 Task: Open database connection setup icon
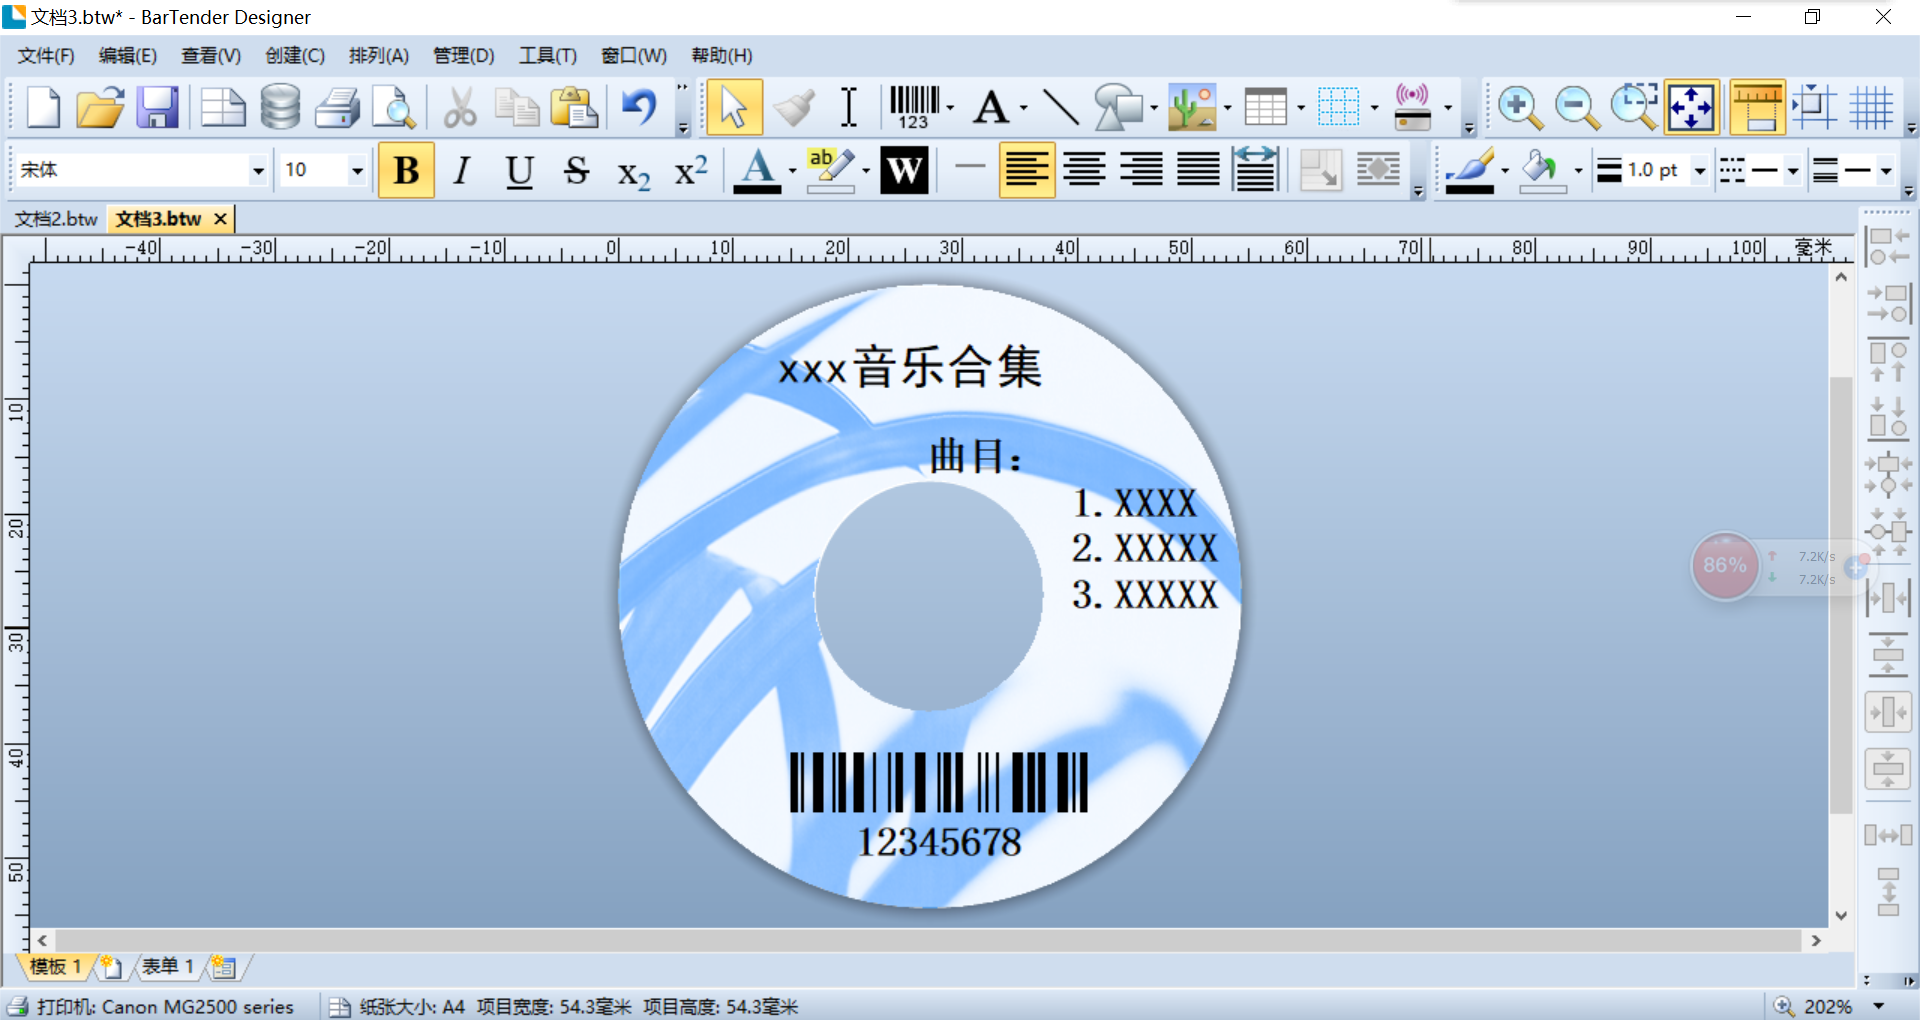[280, 107]
